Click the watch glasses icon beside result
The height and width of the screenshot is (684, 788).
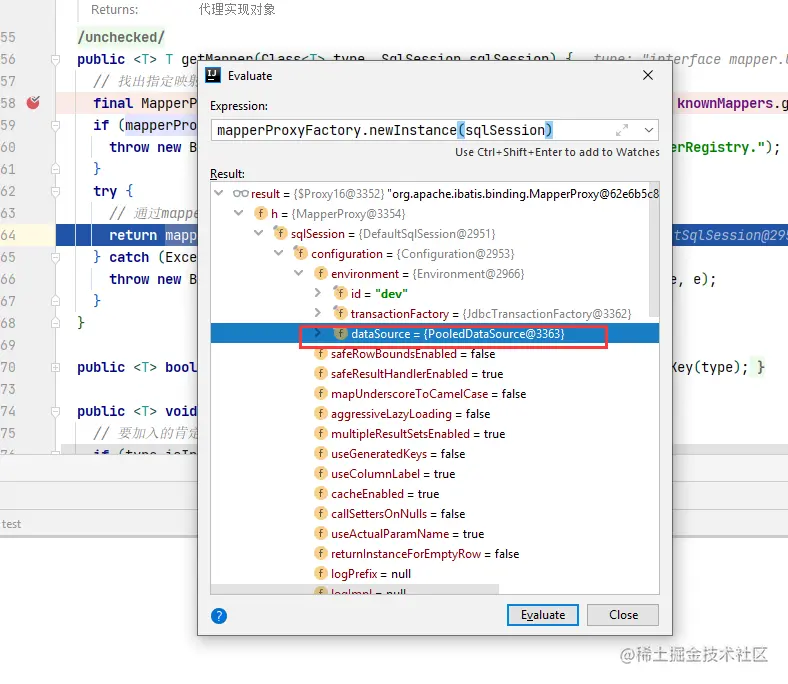pos(241,193)
